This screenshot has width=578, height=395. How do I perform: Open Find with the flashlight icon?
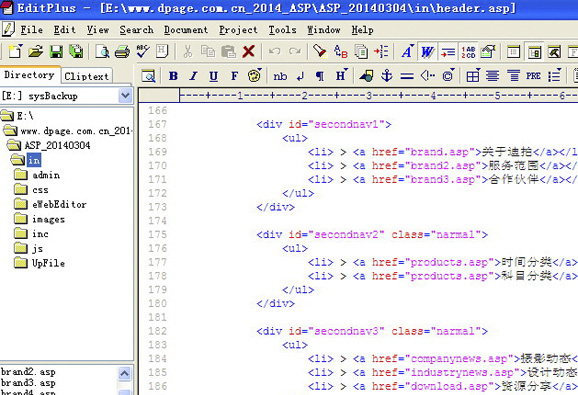320,51
